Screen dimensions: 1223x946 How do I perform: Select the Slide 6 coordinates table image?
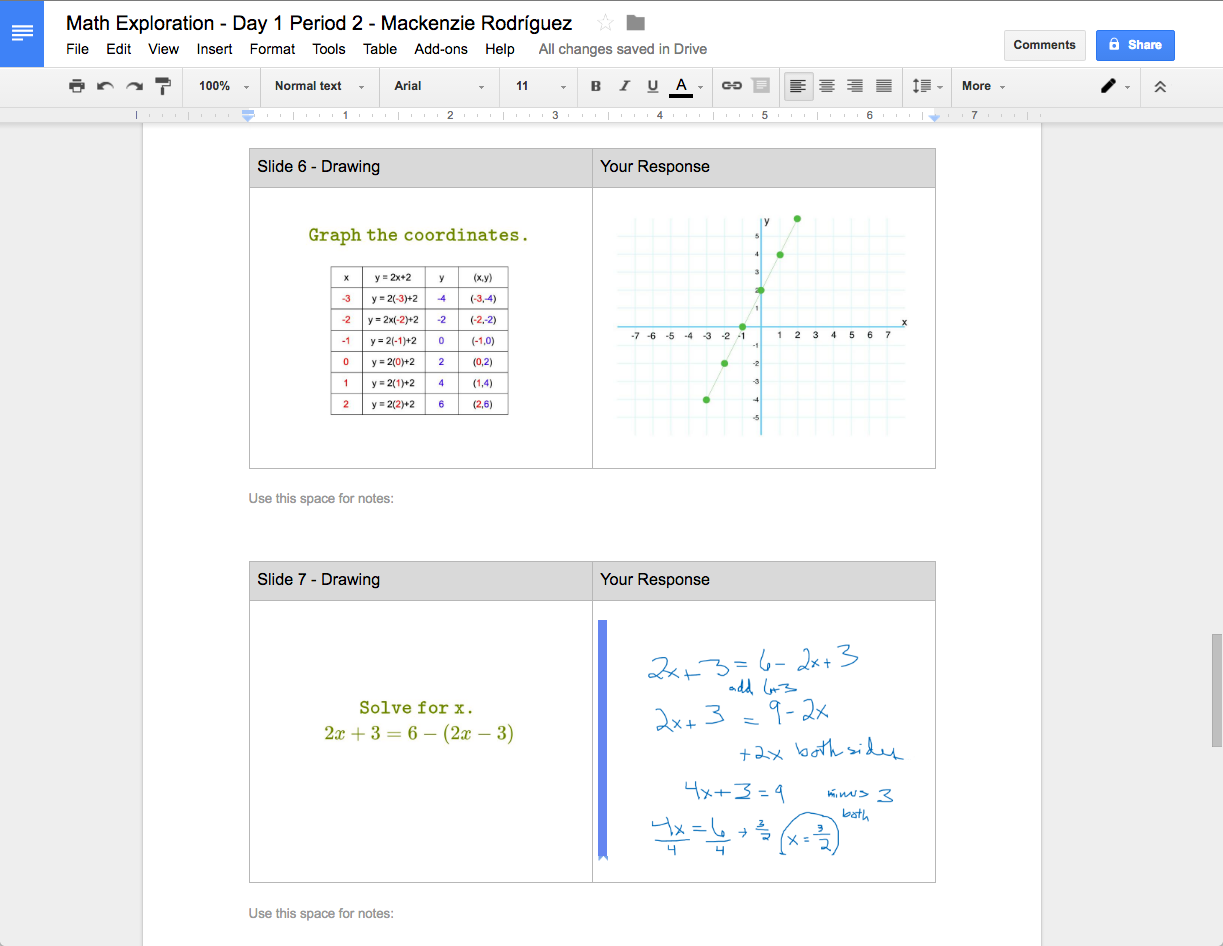click(x=419, y=320)
